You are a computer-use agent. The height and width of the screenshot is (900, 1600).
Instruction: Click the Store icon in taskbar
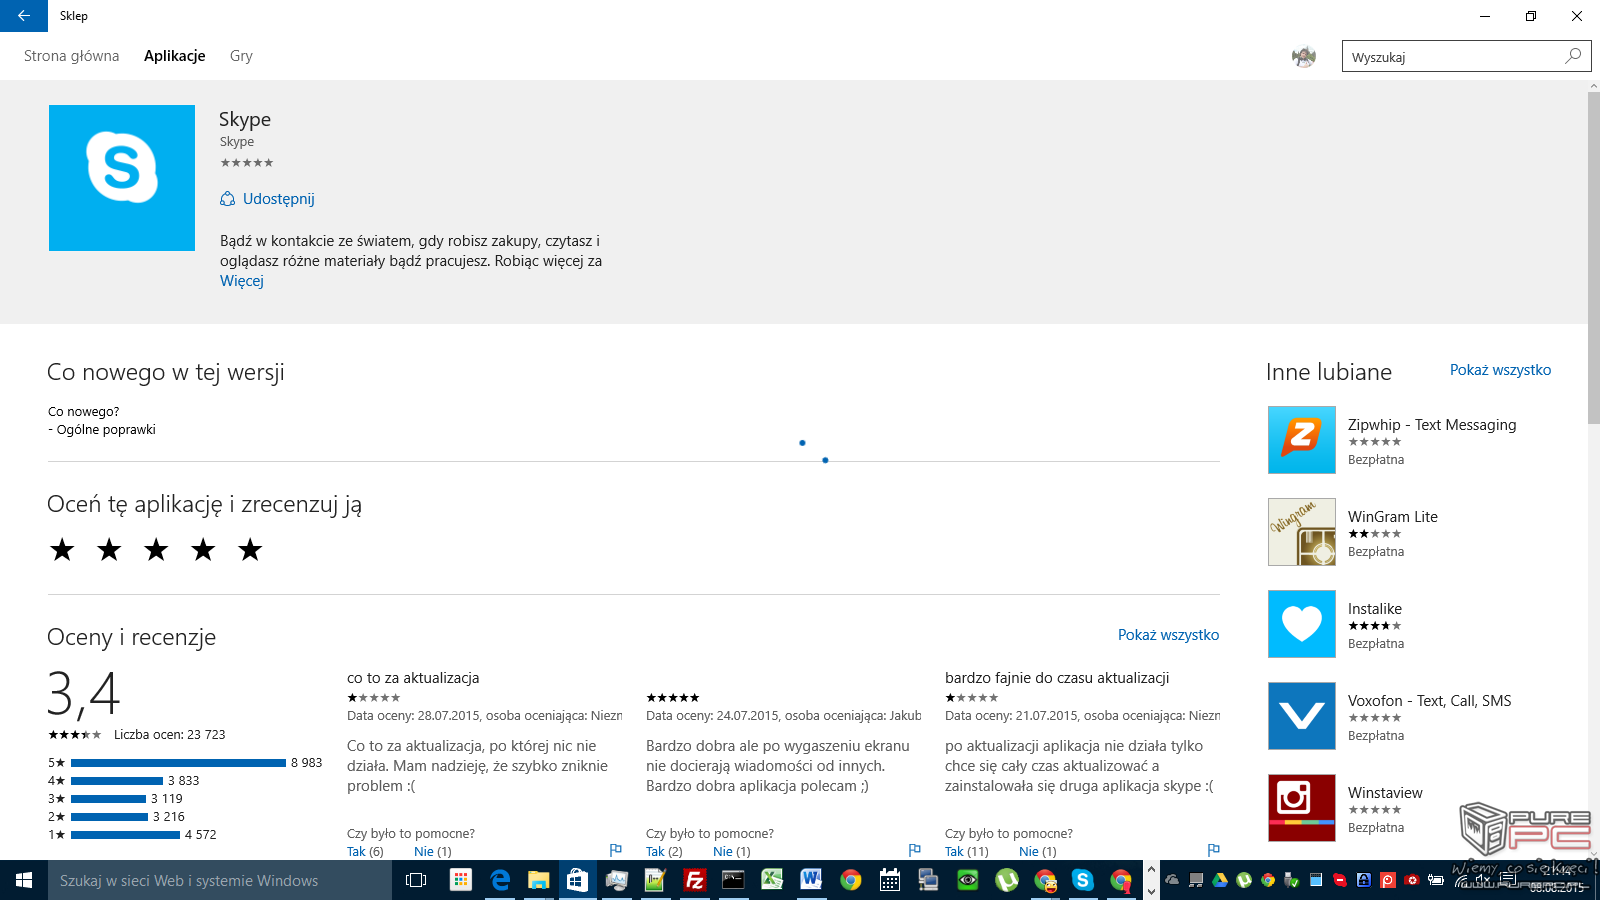click(578, 880)
